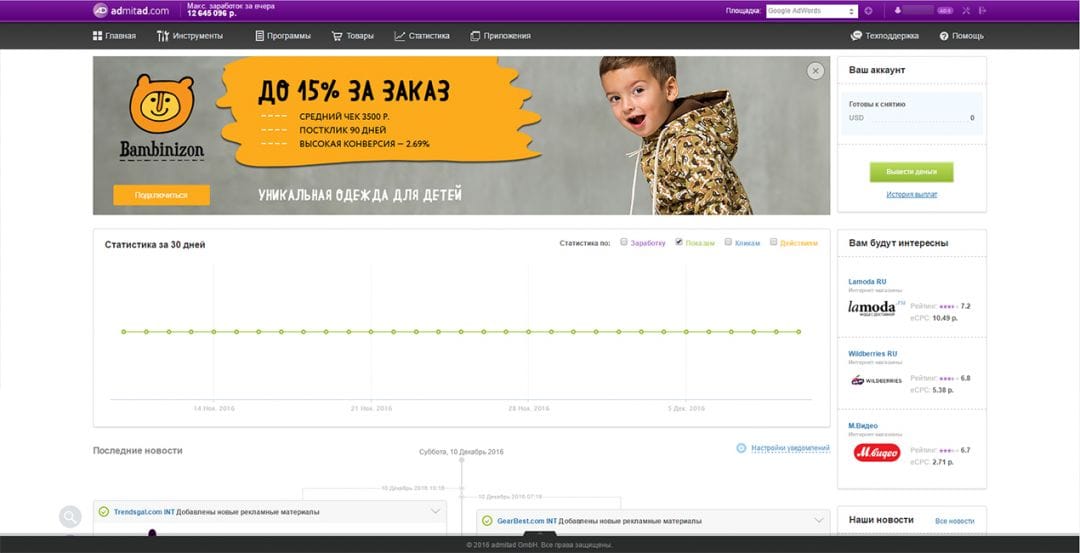The height and width of the screenshot is (553, 1080).
Task: Toggle the Заработку statistics checkbox
Action: 623,242
